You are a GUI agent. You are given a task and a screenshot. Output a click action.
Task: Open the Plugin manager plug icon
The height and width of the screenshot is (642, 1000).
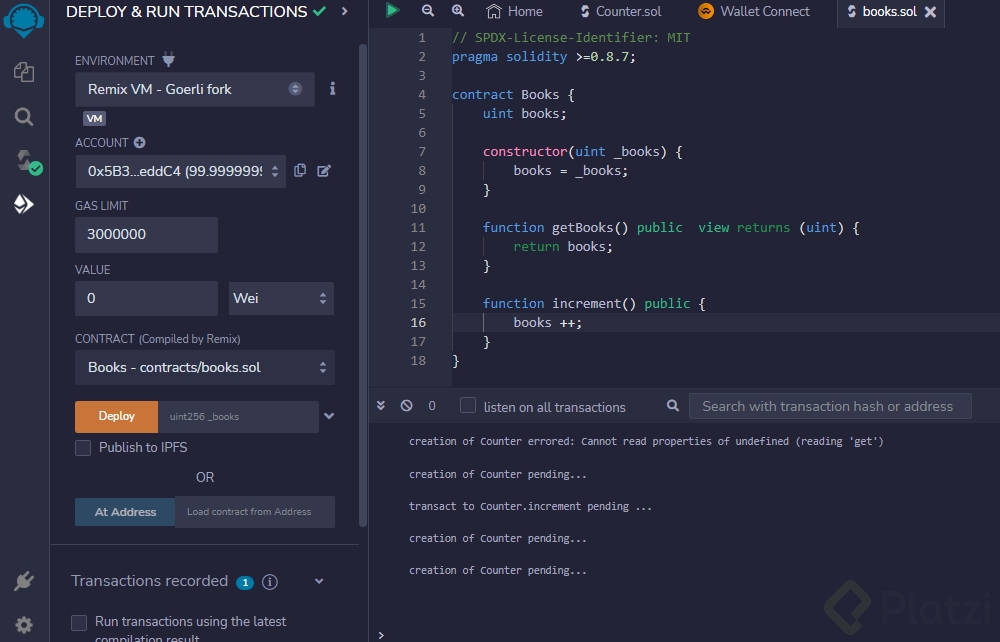tap(24, 581)
